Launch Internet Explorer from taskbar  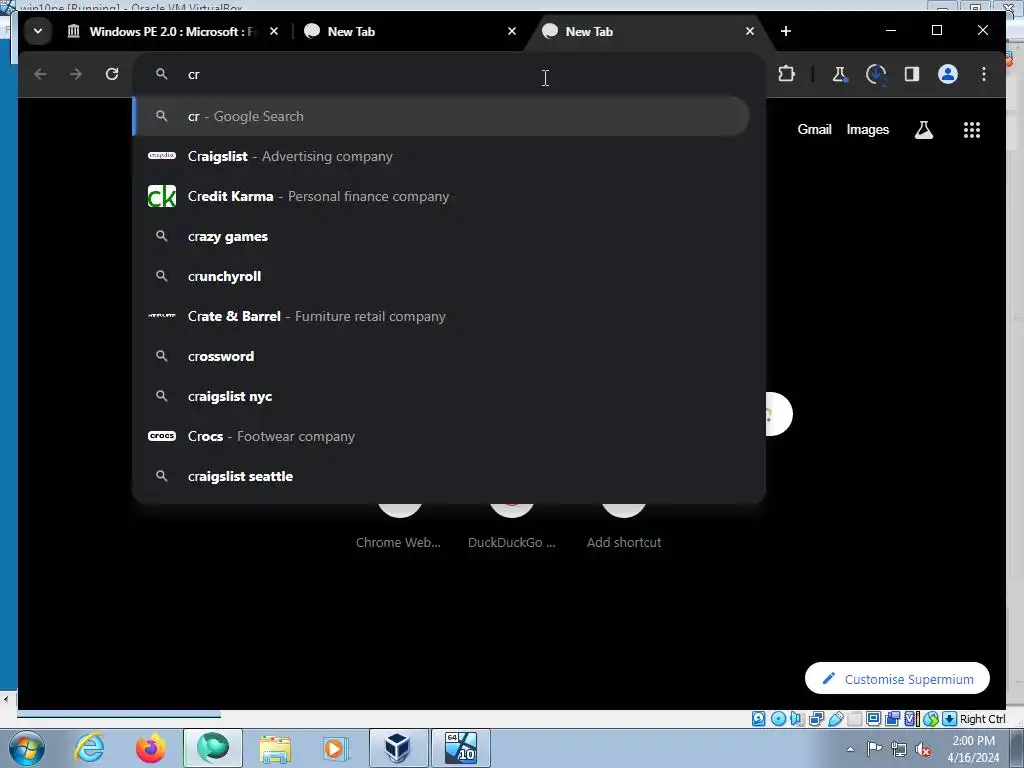89,748
